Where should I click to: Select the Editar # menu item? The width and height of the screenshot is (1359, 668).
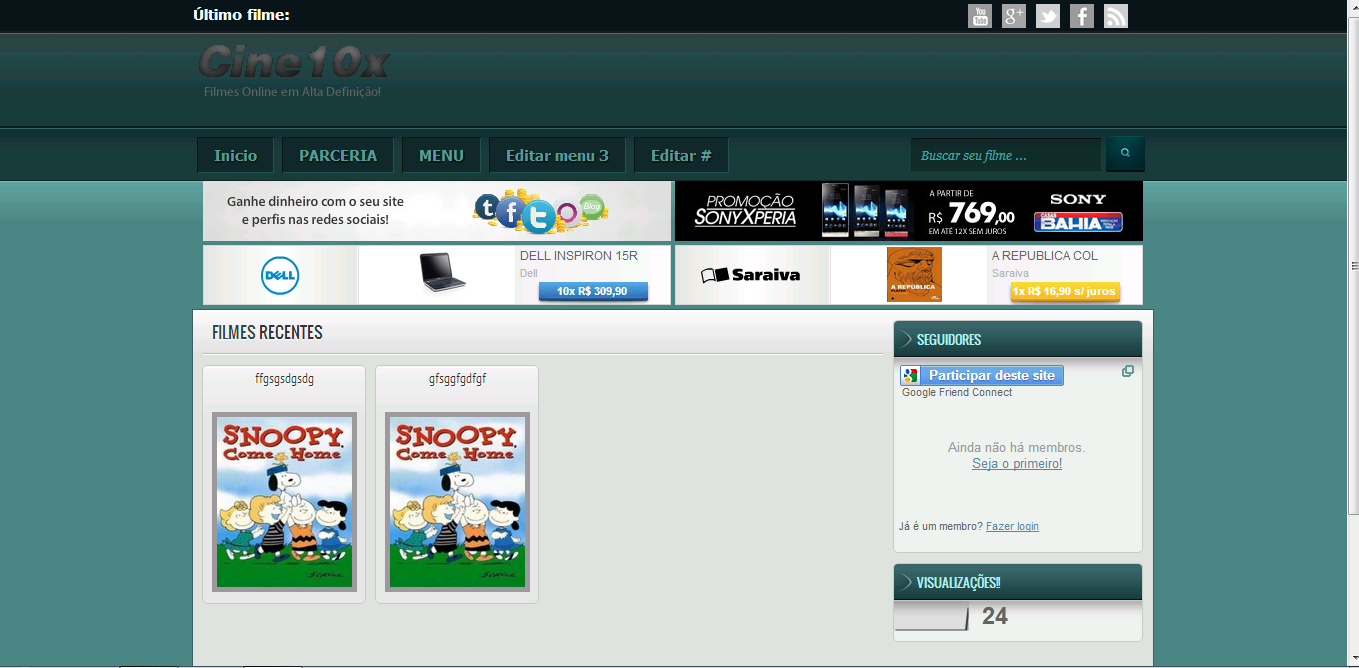pos(681,155)
